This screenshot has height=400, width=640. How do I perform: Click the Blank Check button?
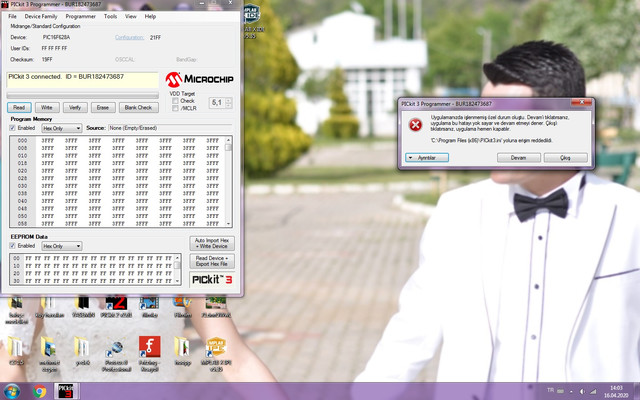(x=139, y=108)
